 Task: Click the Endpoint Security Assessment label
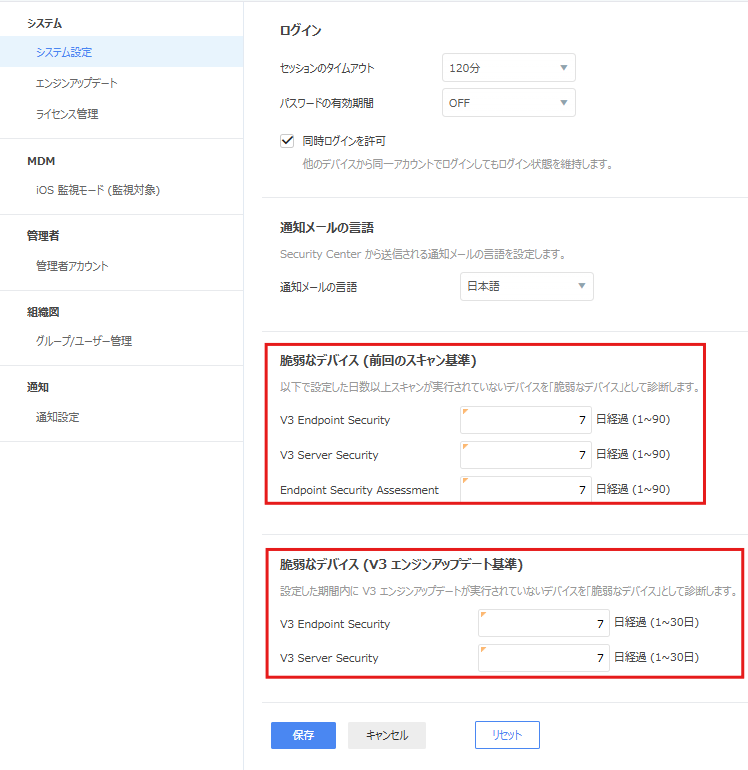tap(360, 490)
